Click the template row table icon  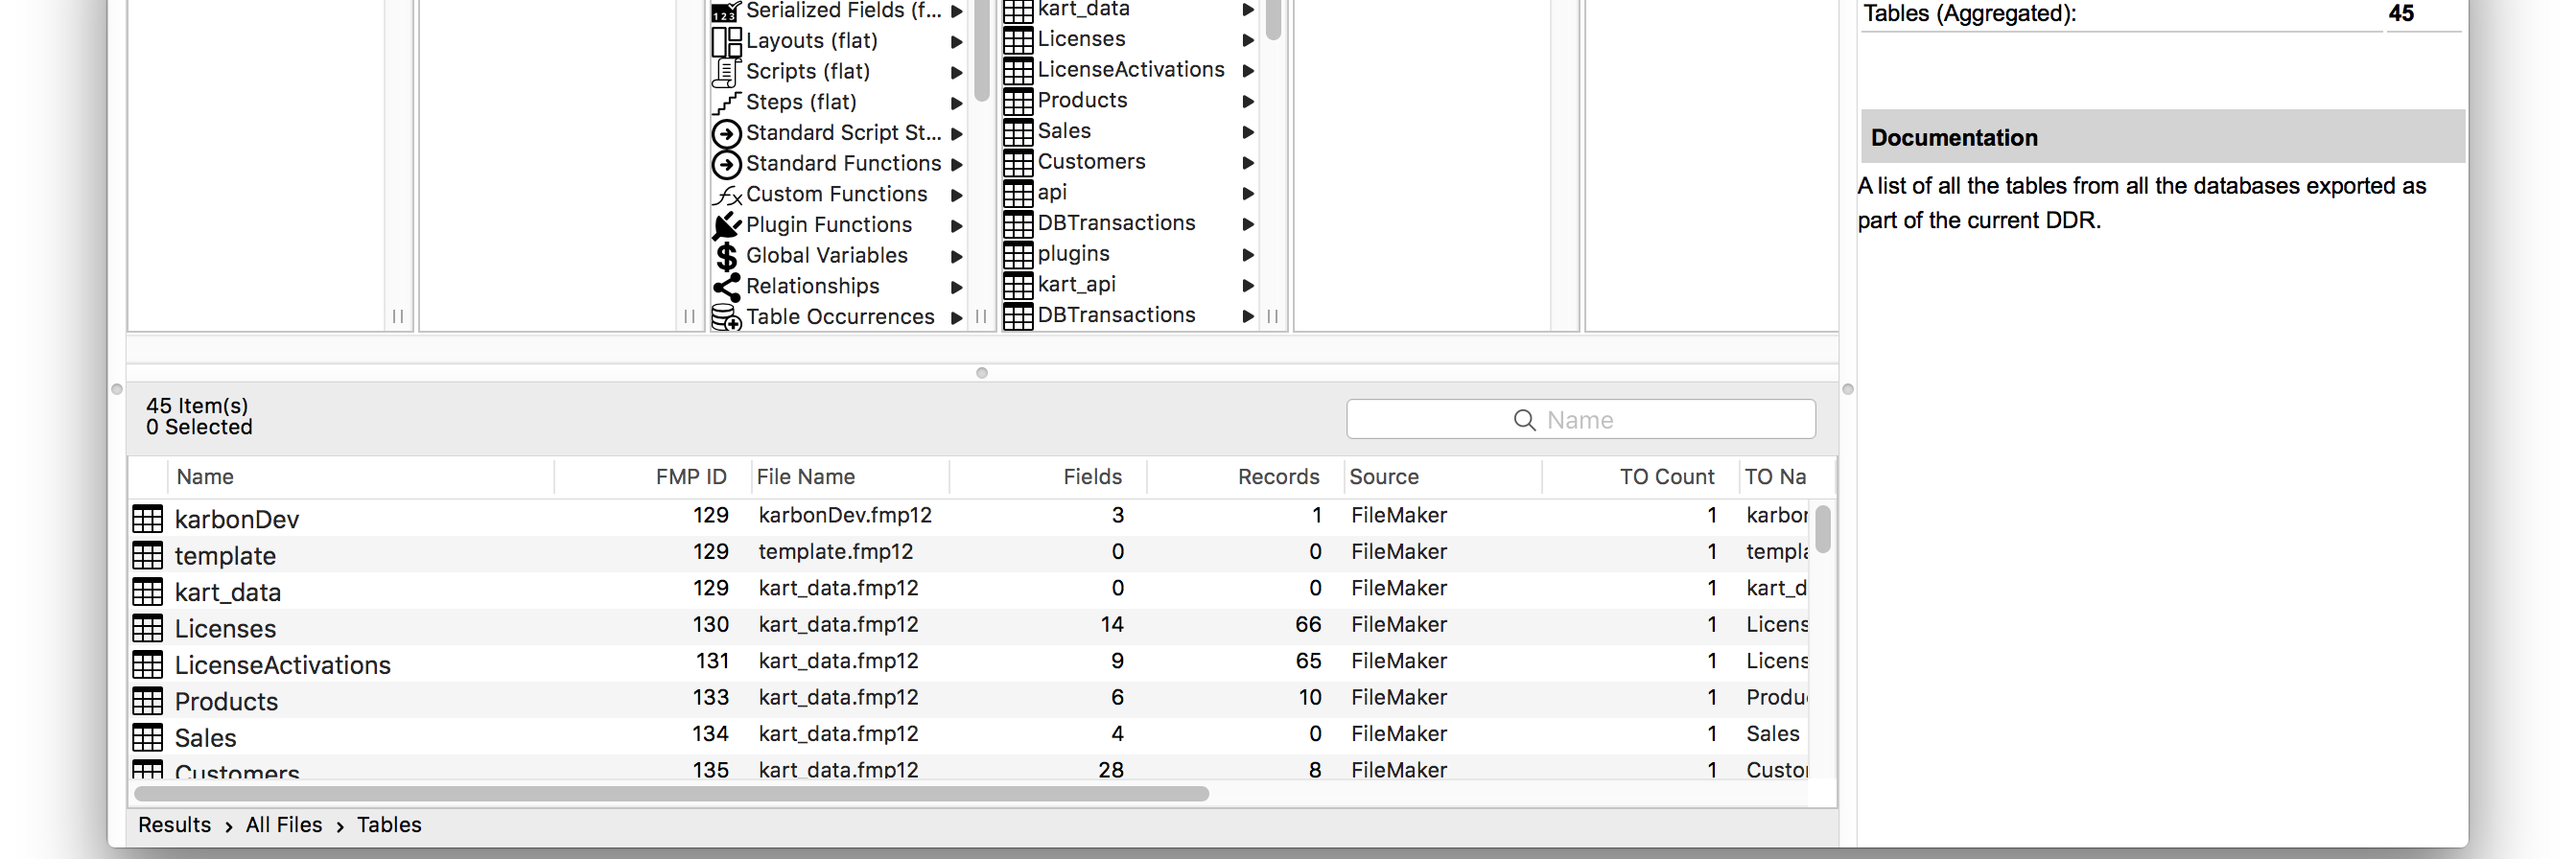147,555
